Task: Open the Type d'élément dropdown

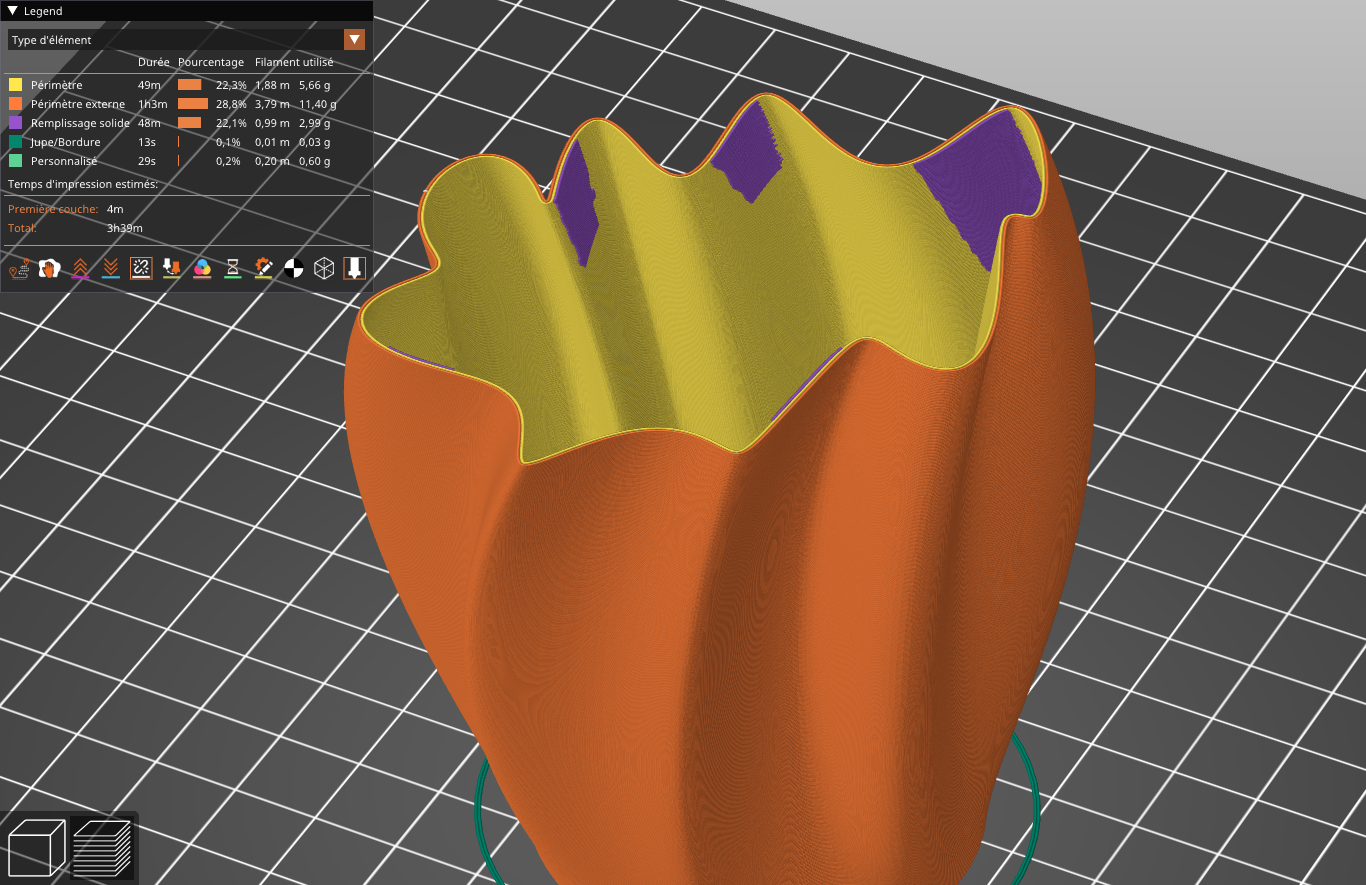Action: (186, 40)
